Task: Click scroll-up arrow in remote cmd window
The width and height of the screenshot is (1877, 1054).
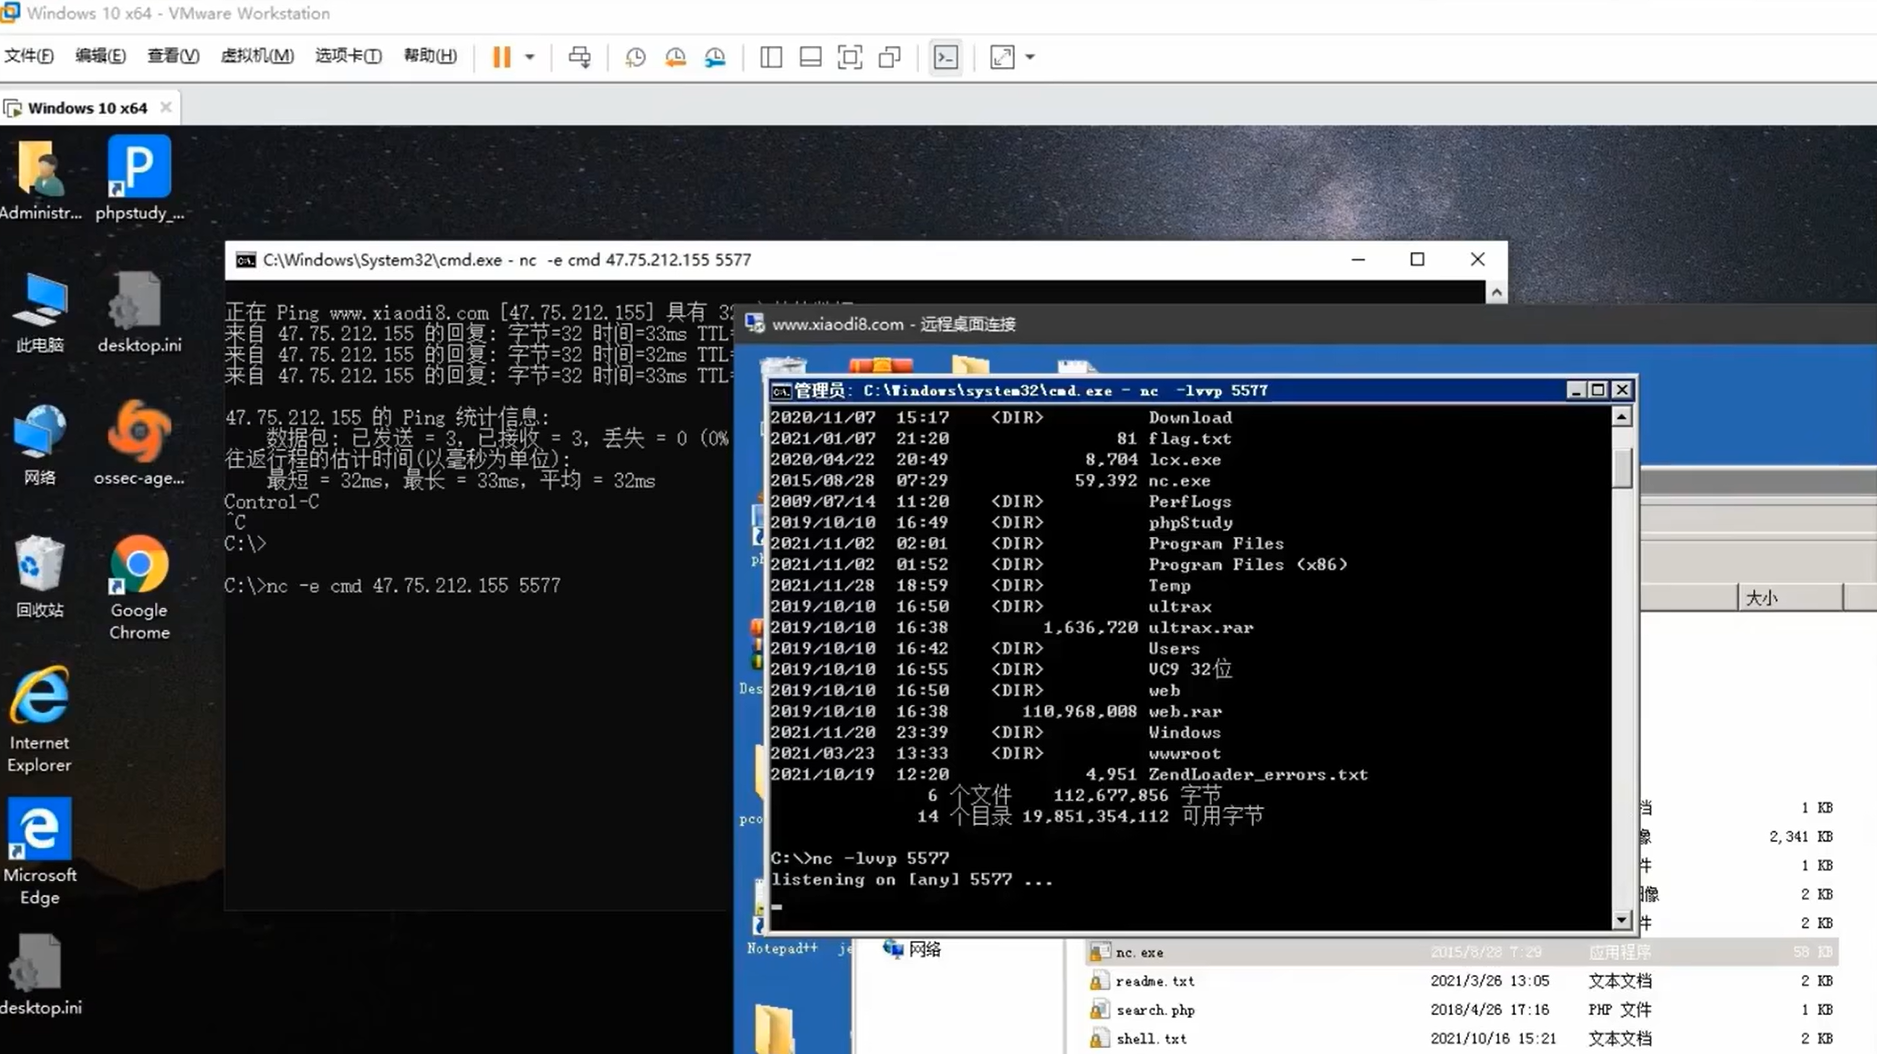Action: coord(1622,417)
